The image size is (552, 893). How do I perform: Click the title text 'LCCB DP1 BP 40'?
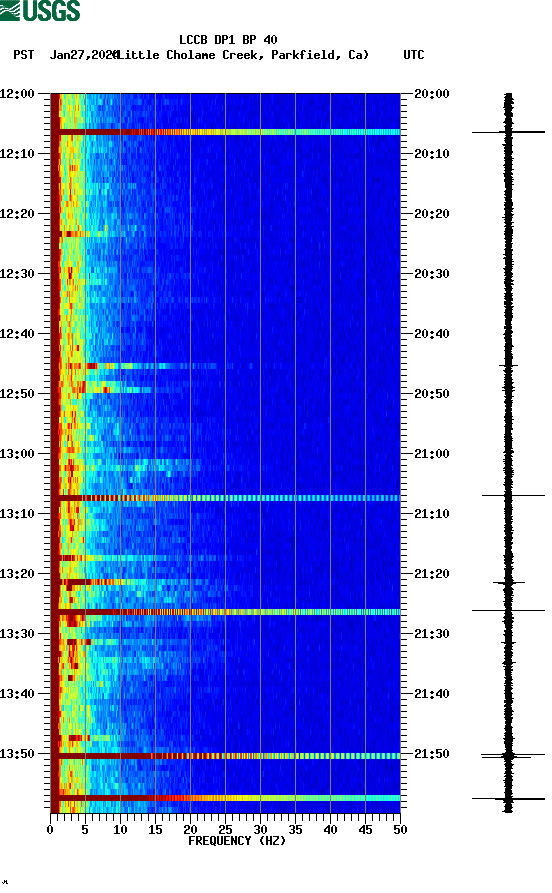[228, 40]
